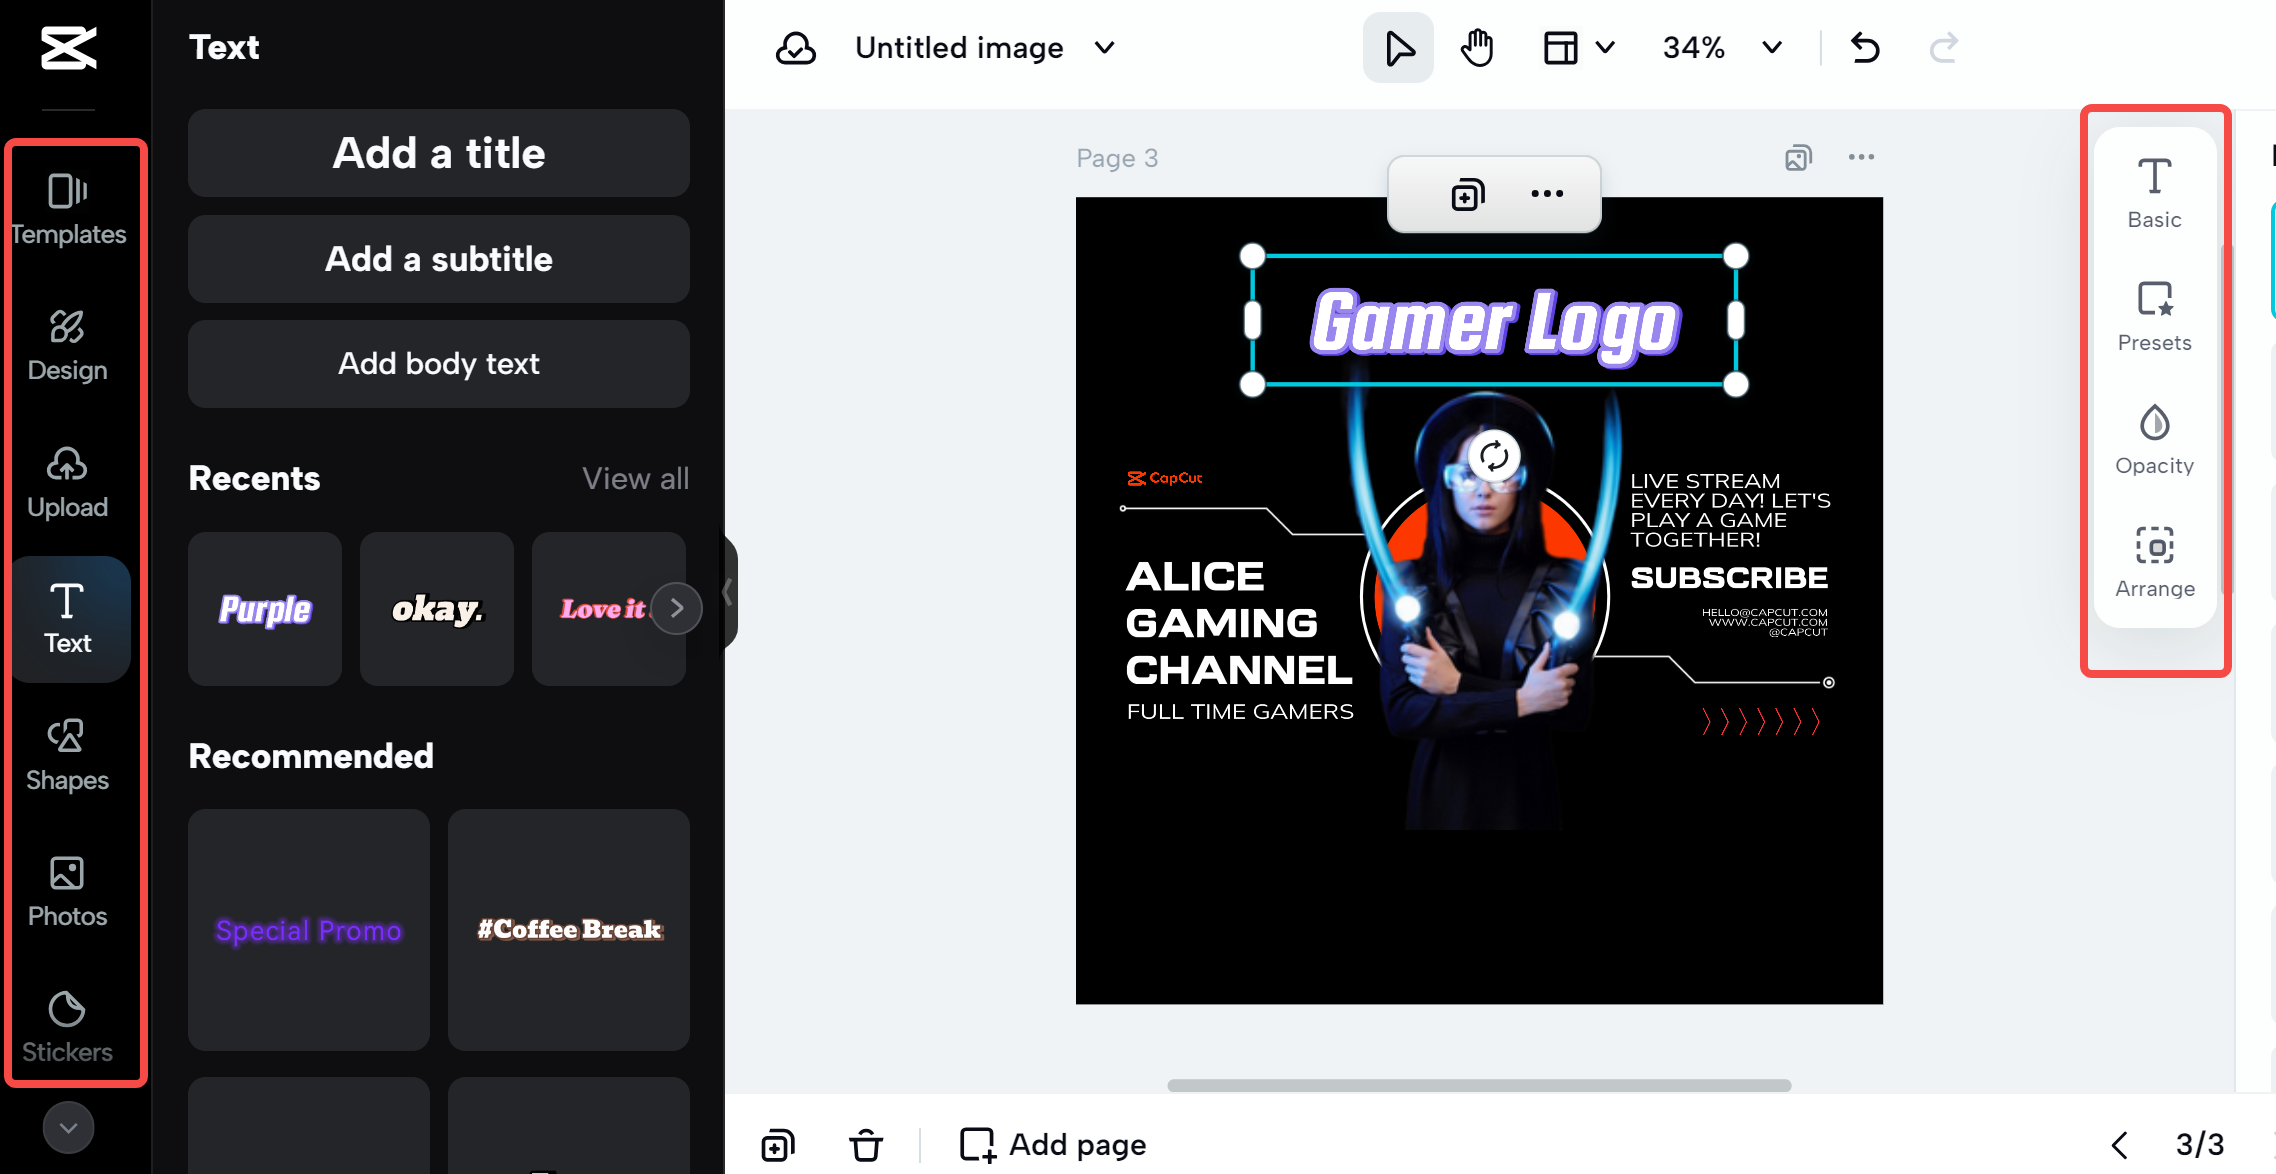Click the Add a title button
This screenshot has height=1174, width=2276.
[x=438, y=153]
